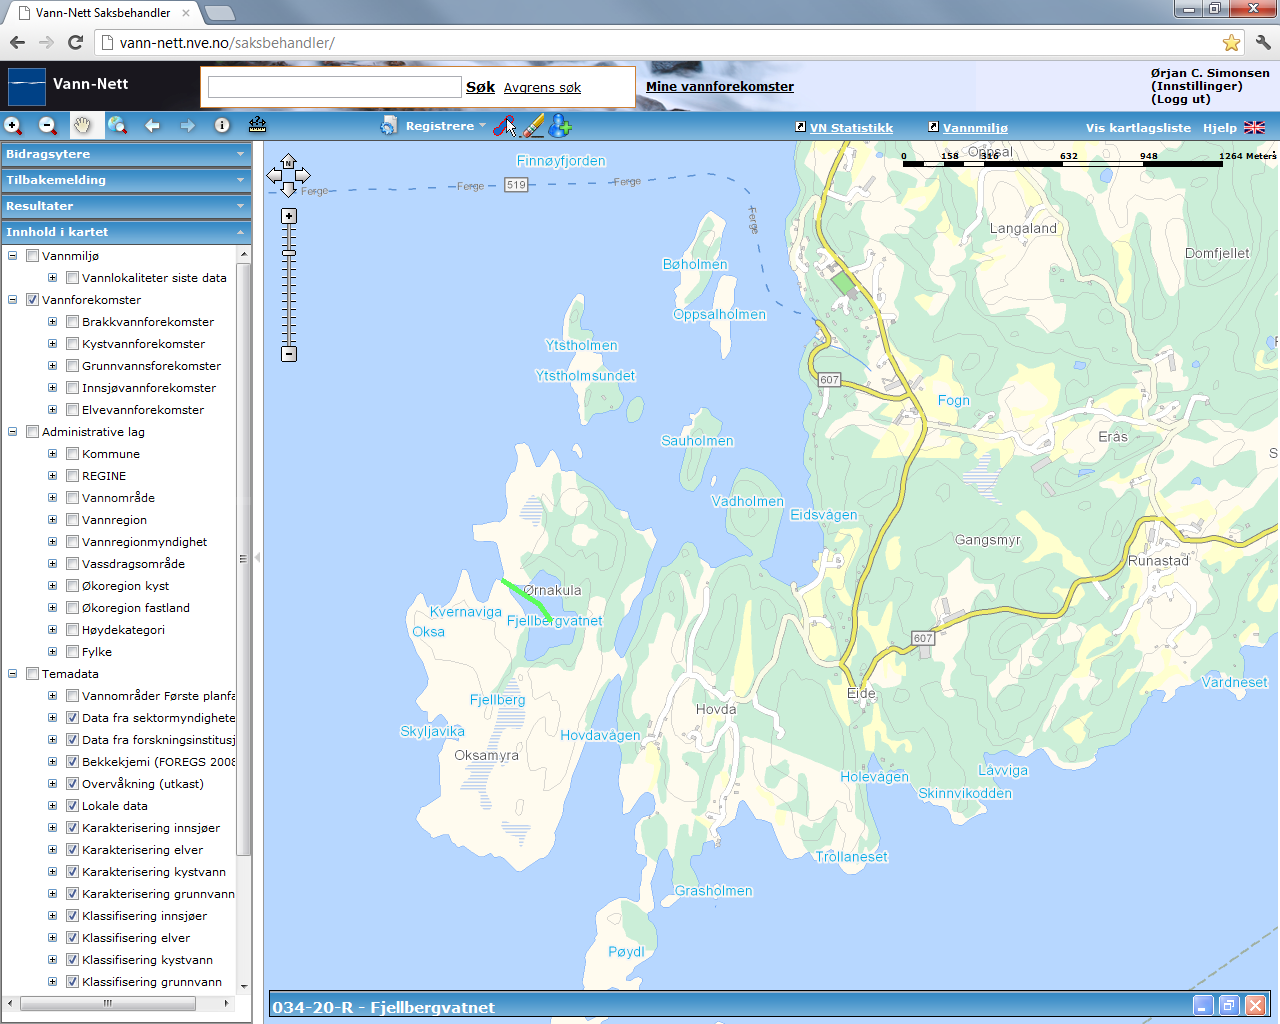
Task: Open the Vis kartlagsliste menu item
Action: (x=1138, y=128)
